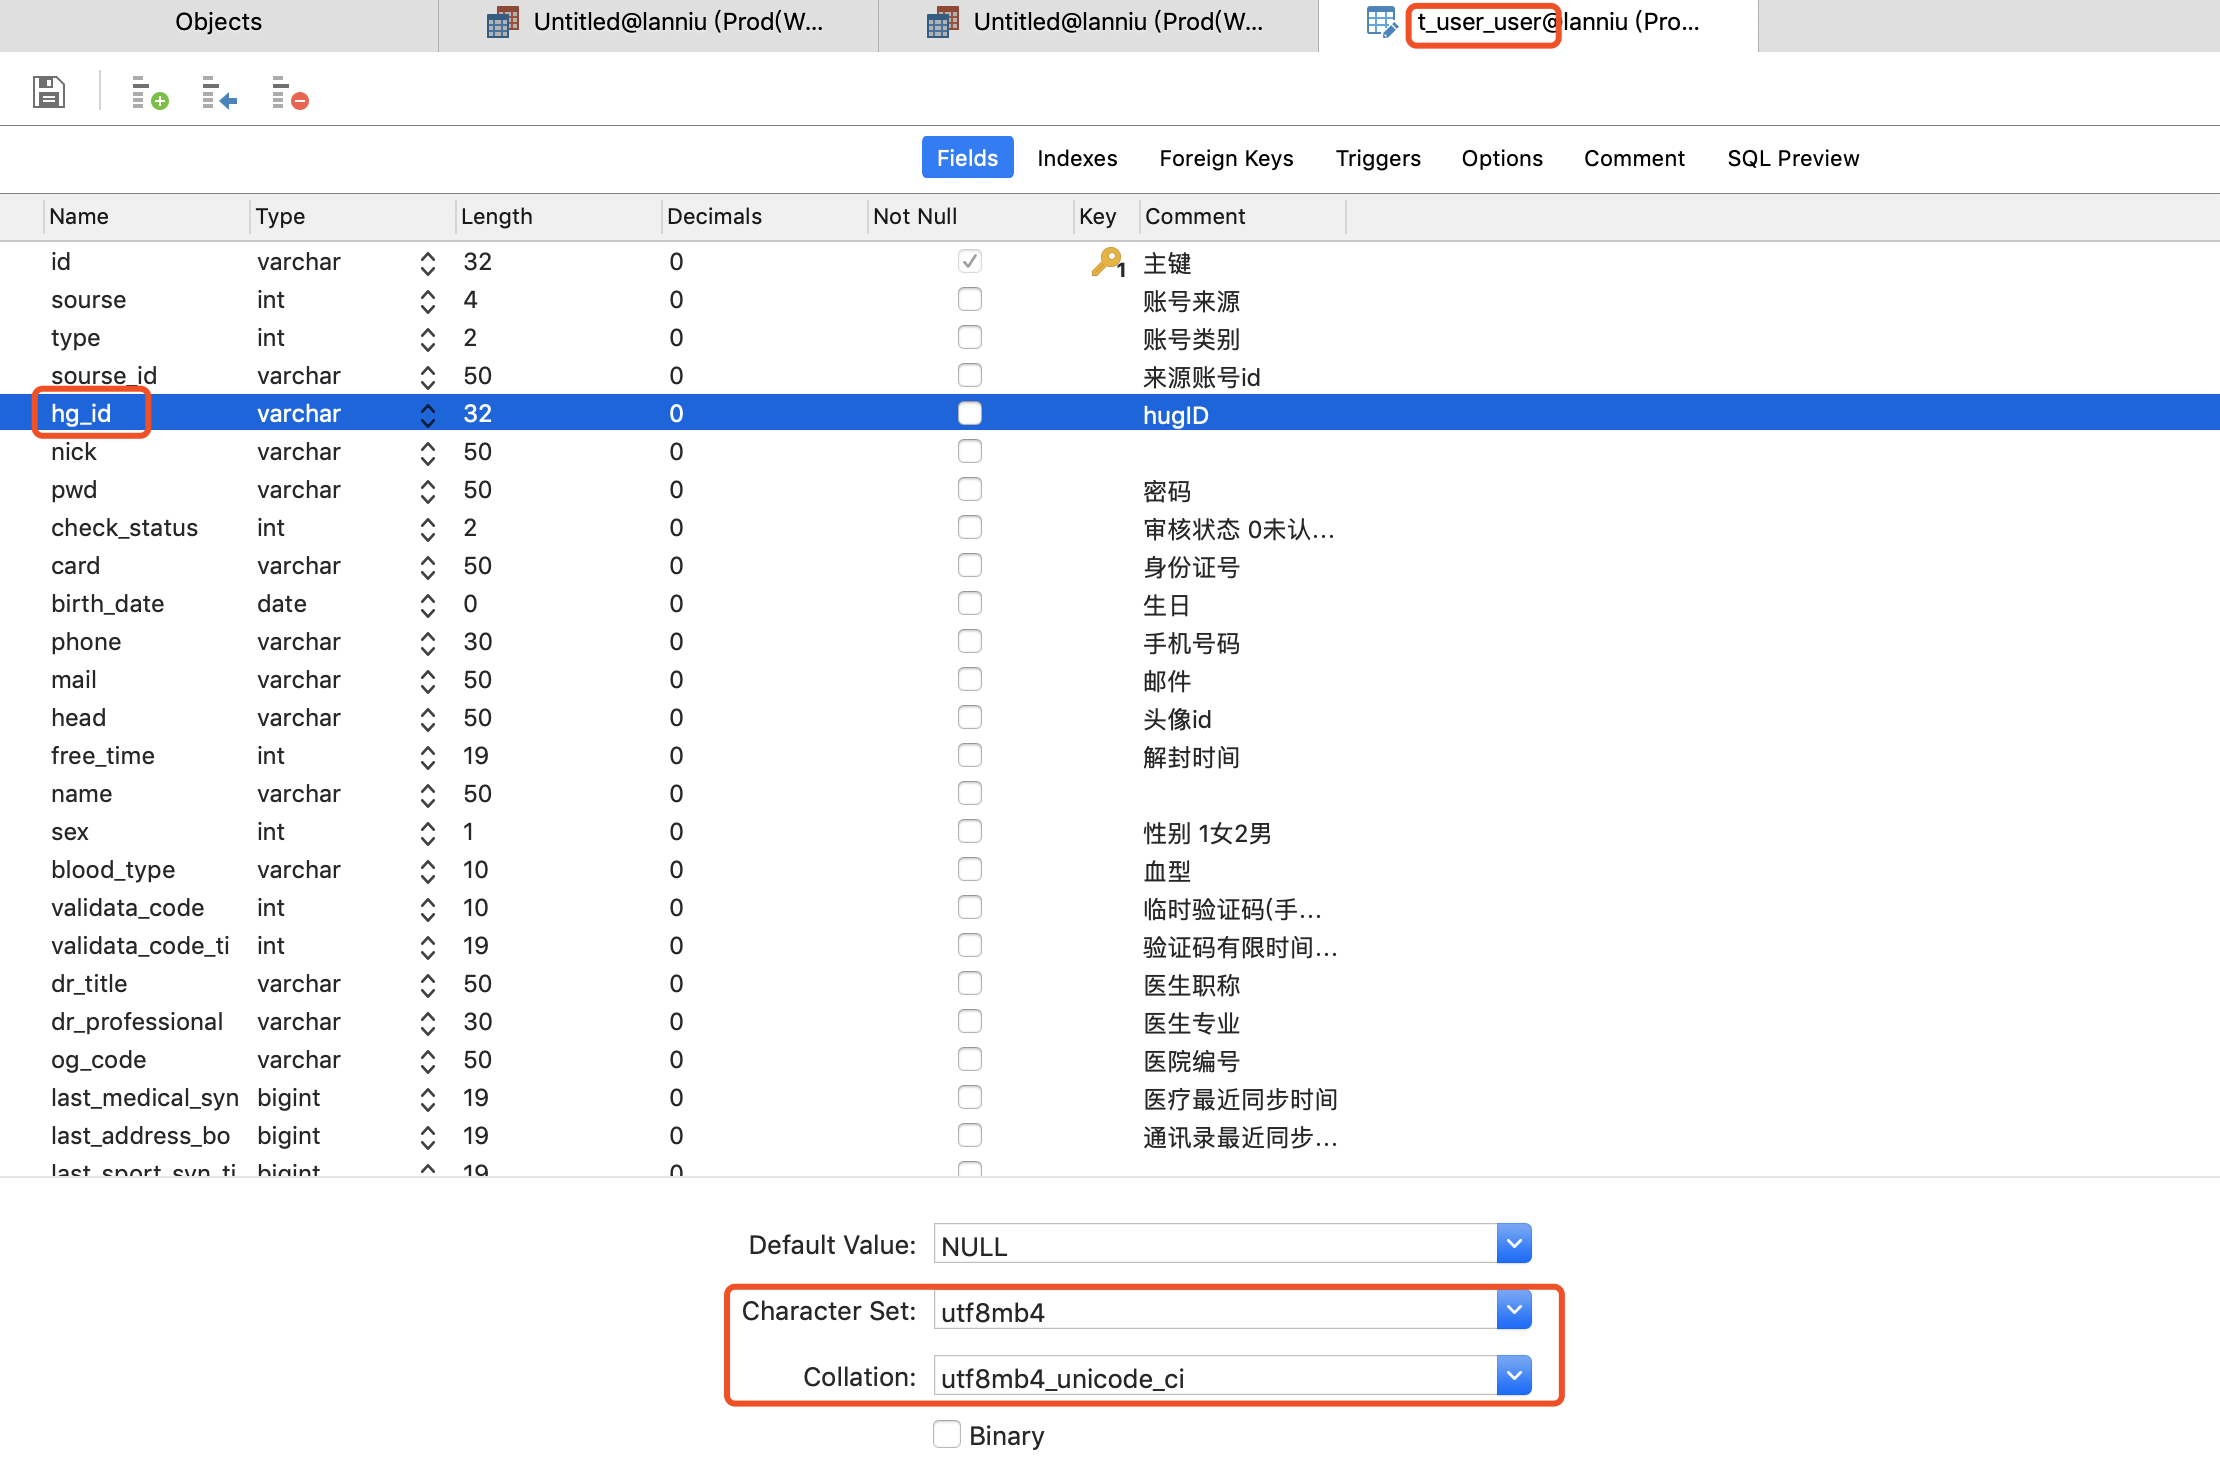
Task: Click decimals value 0 of name field
Action: (677, 794)
